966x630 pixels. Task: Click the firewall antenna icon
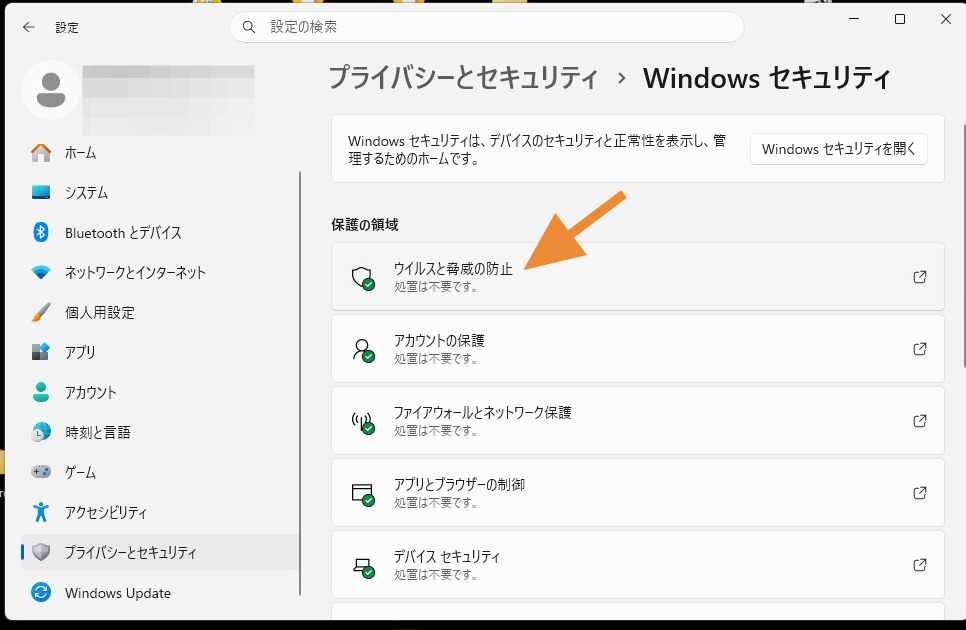[x=363, y=422]
